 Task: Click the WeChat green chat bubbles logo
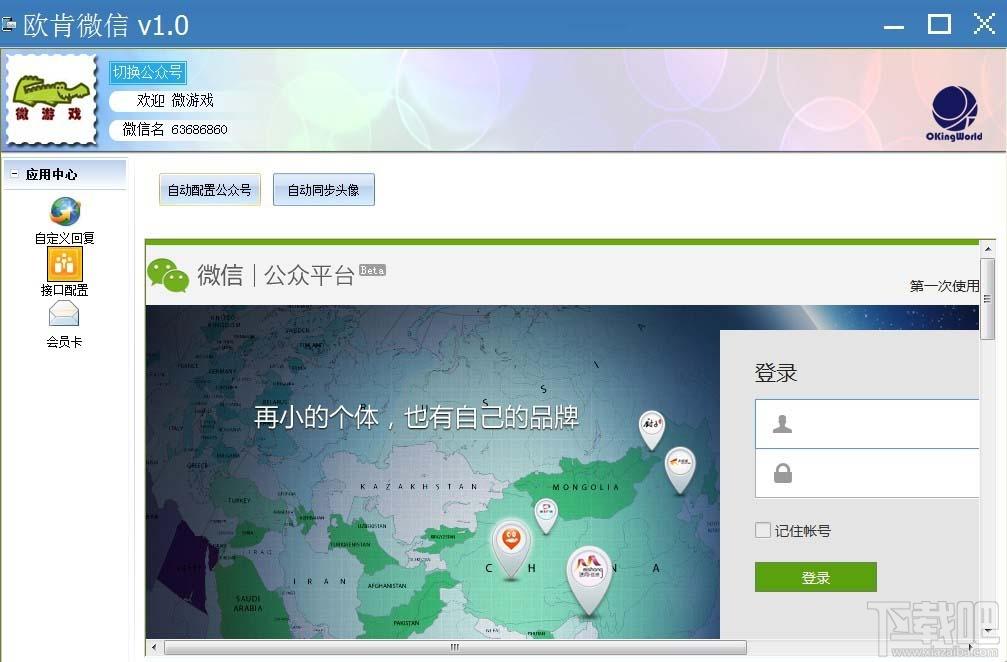168,275
